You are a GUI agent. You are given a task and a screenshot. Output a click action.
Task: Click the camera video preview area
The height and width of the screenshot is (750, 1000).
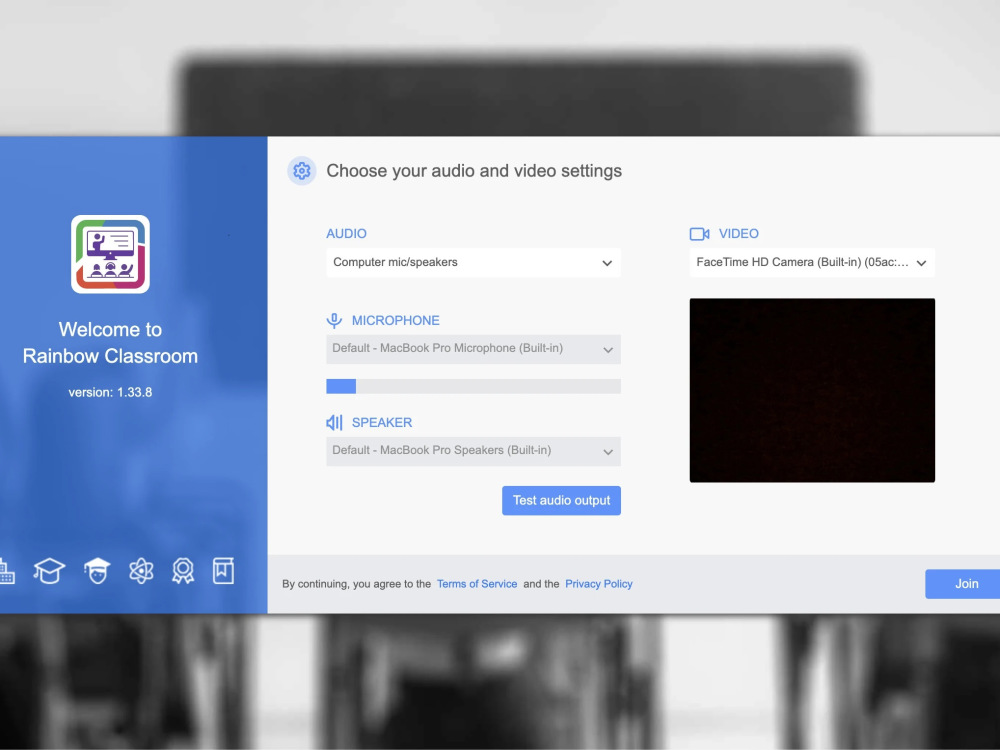point(812,390)
